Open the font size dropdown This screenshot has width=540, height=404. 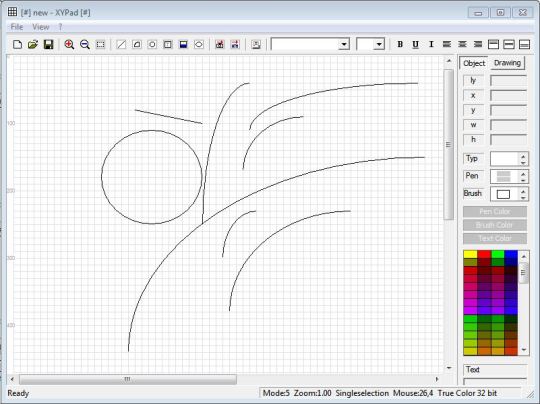click(x=379, y=44)
